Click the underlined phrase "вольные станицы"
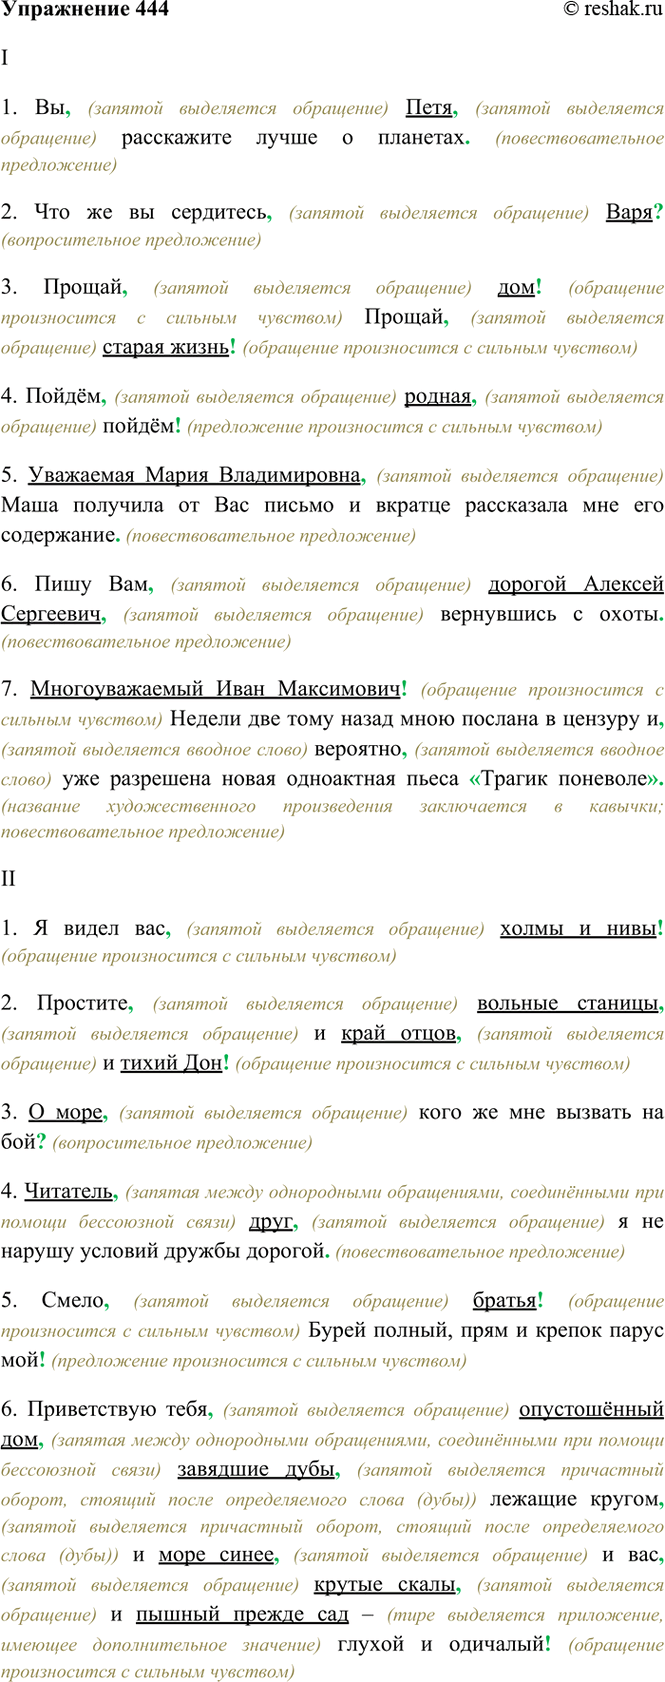Screen dimensions: 665x1682 (x=567, y=1003)
